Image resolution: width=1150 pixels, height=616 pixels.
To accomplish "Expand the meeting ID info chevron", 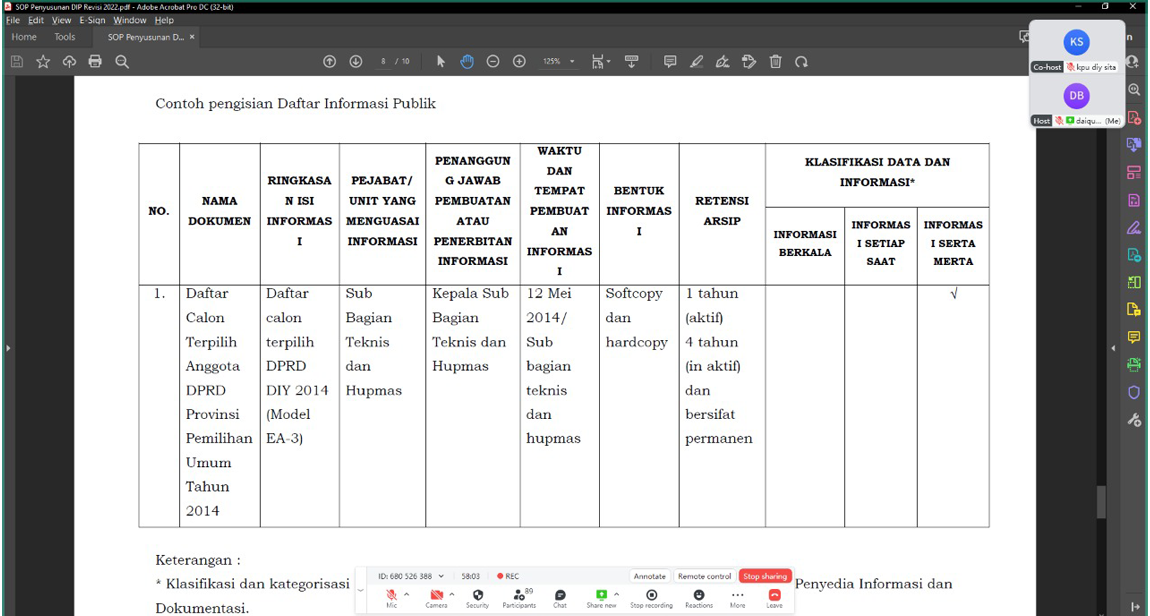I will tap(441, 576).
